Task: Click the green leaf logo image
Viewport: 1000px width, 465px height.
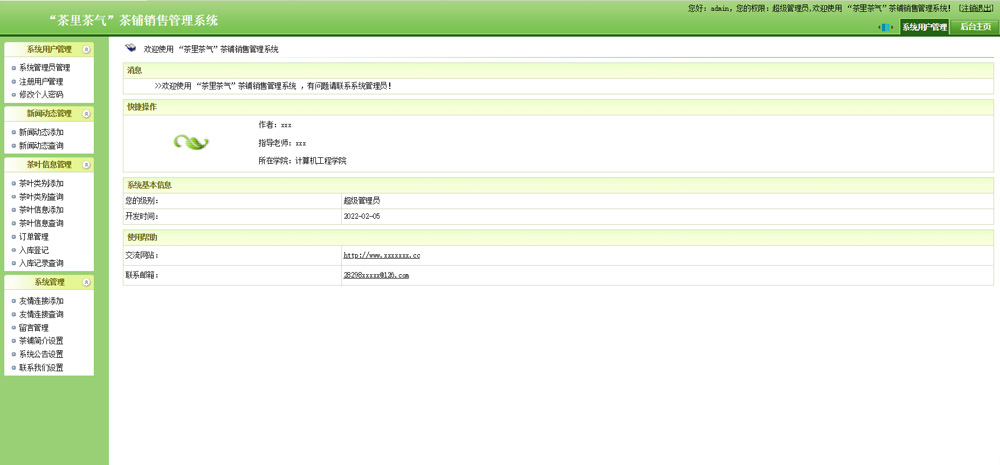Action: click(191, 143)
